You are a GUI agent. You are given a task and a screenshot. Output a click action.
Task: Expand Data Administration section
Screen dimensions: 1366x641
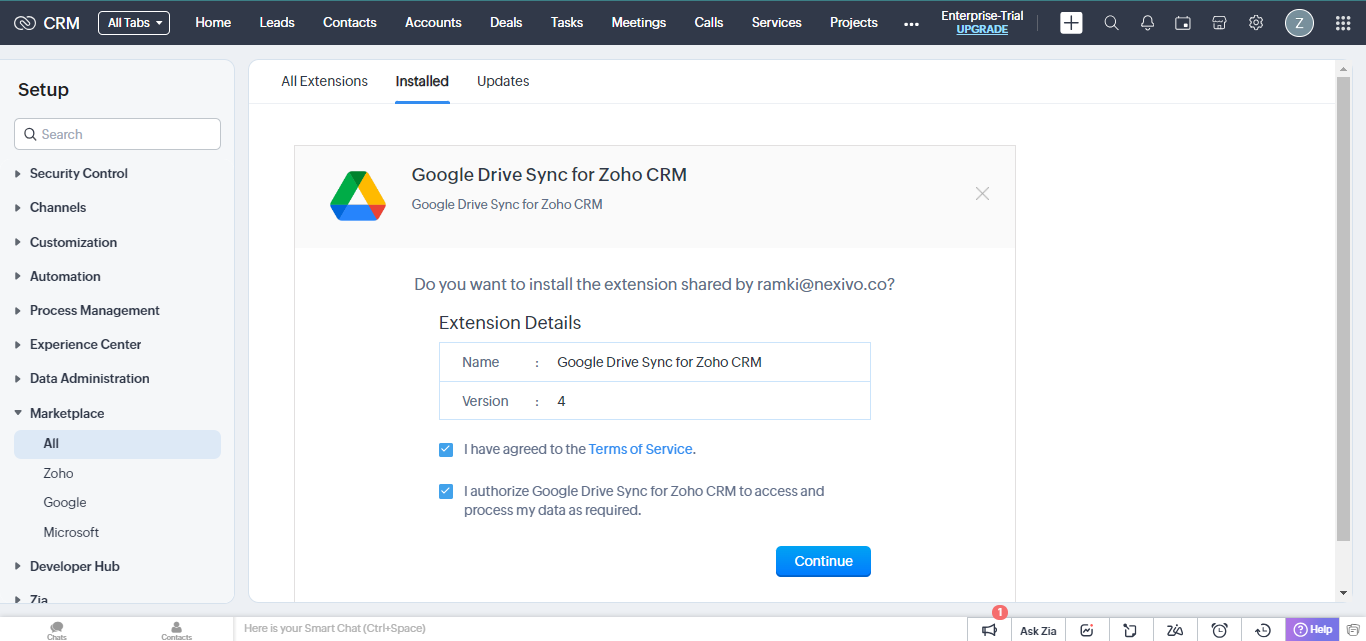click(x=90, y=378)
